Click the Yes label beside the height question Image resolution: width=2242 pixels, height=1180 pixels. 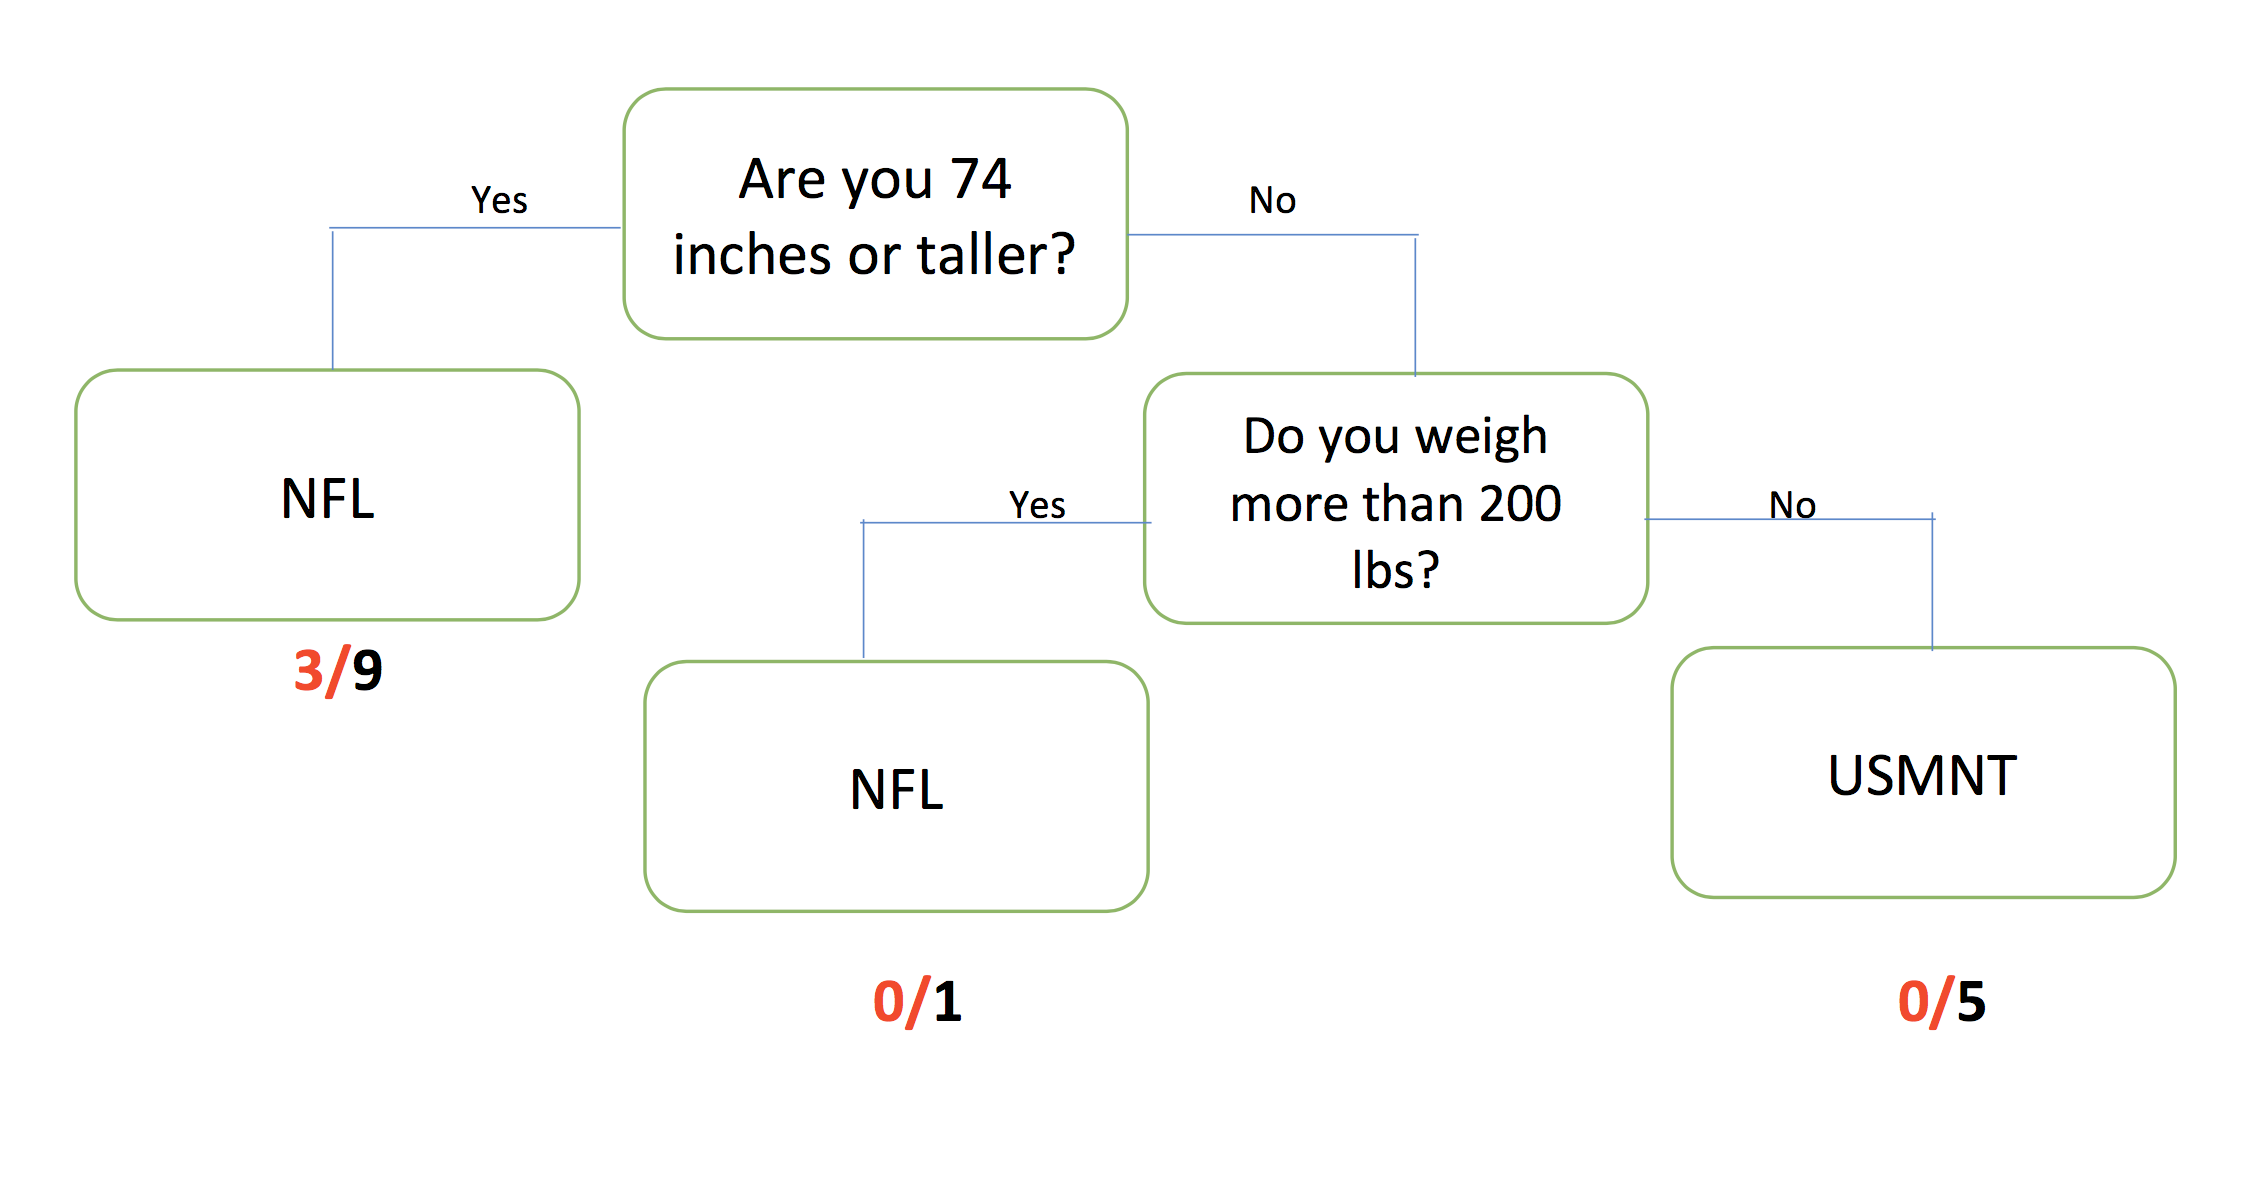499,200
